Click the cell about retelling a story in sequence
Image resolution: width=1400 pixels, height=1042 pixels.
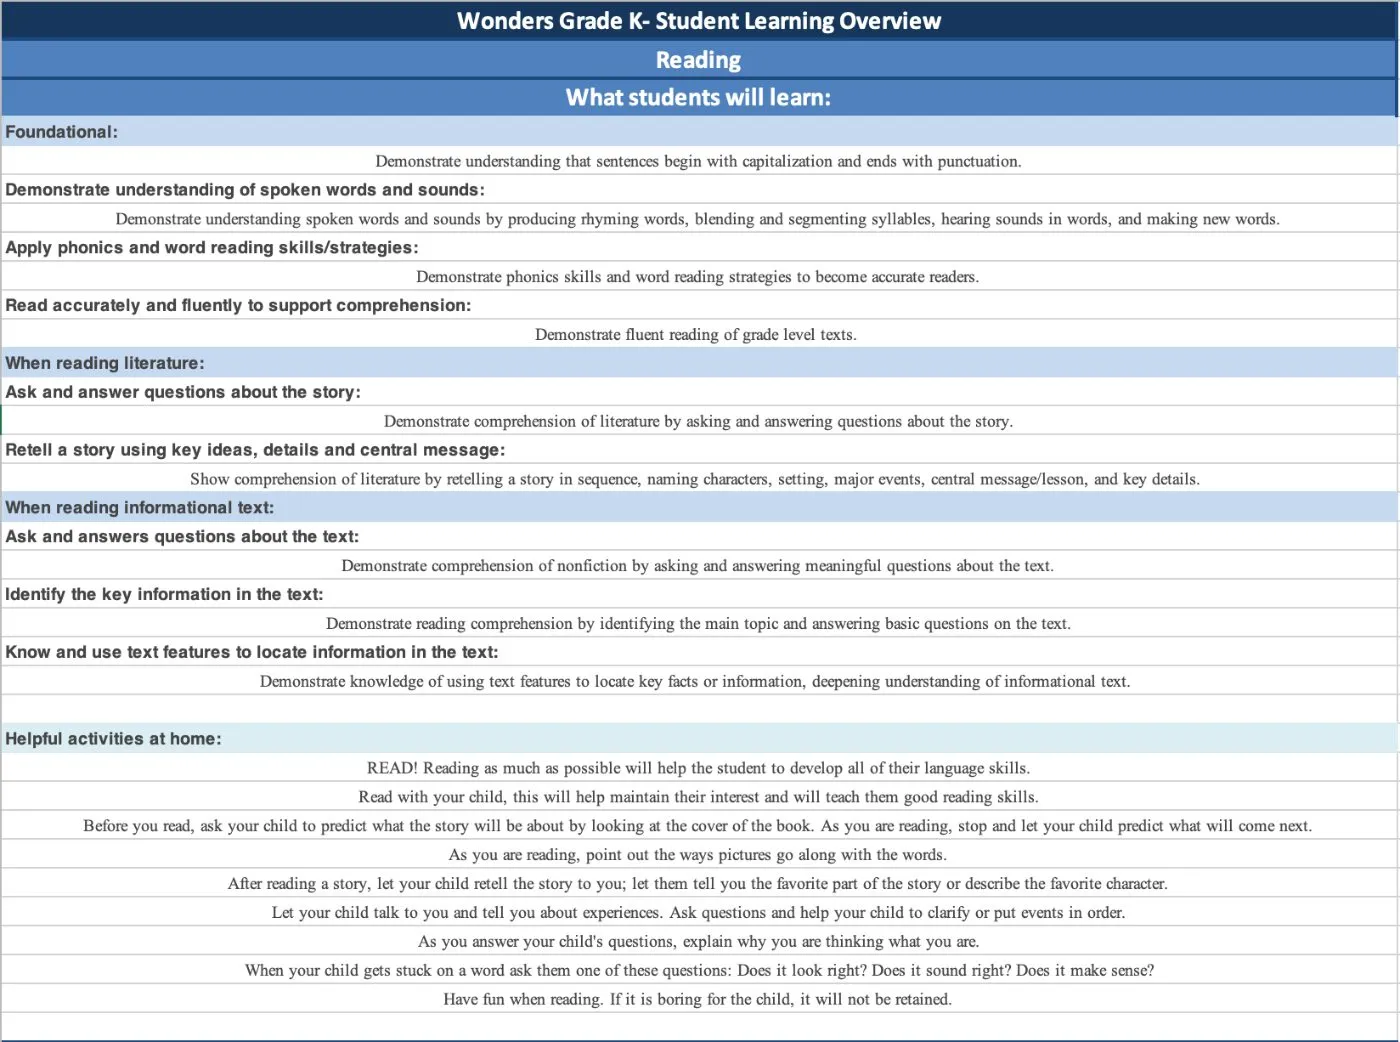coord(699,479)
